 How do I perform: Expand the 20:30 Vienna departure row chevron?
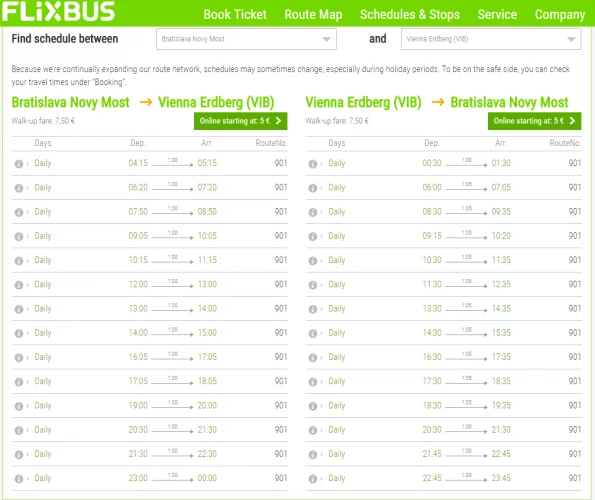(x=321, y=431)
